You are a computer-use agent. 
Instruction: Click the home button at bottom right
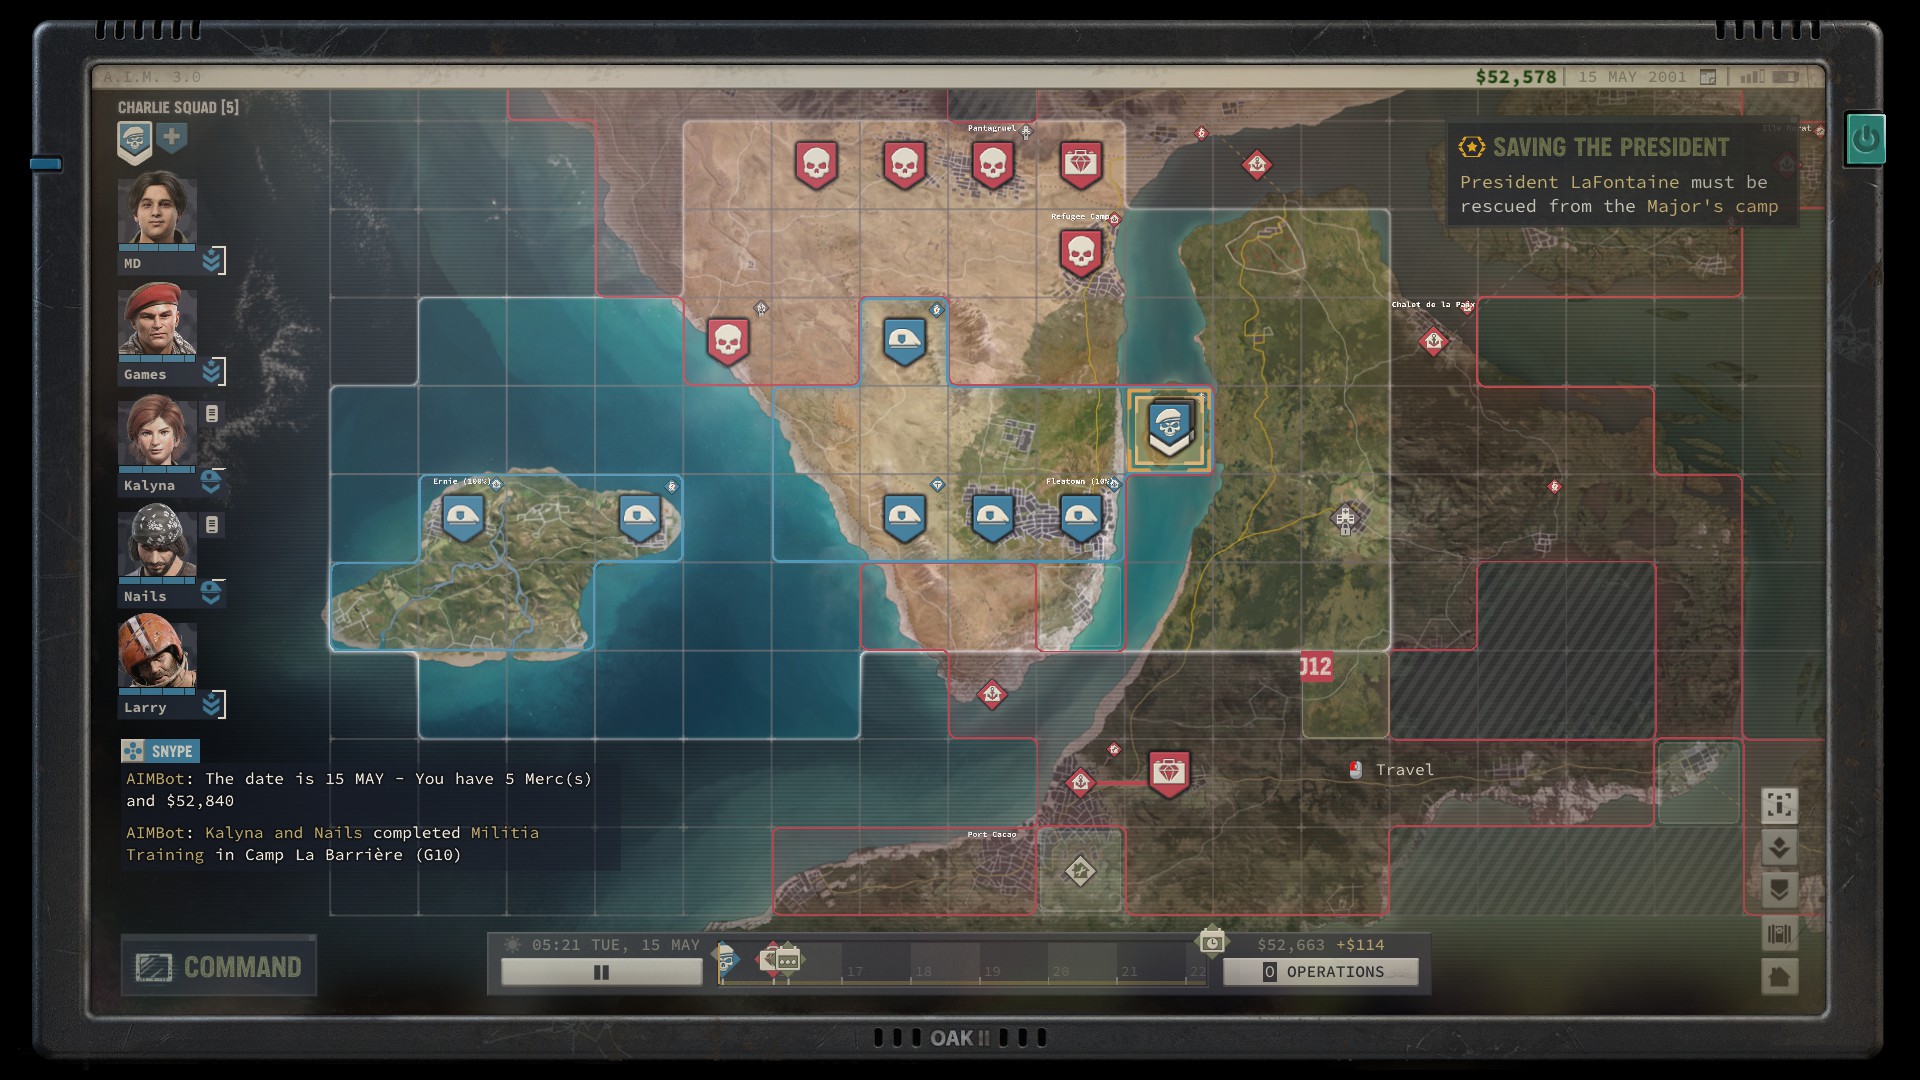1779,977
